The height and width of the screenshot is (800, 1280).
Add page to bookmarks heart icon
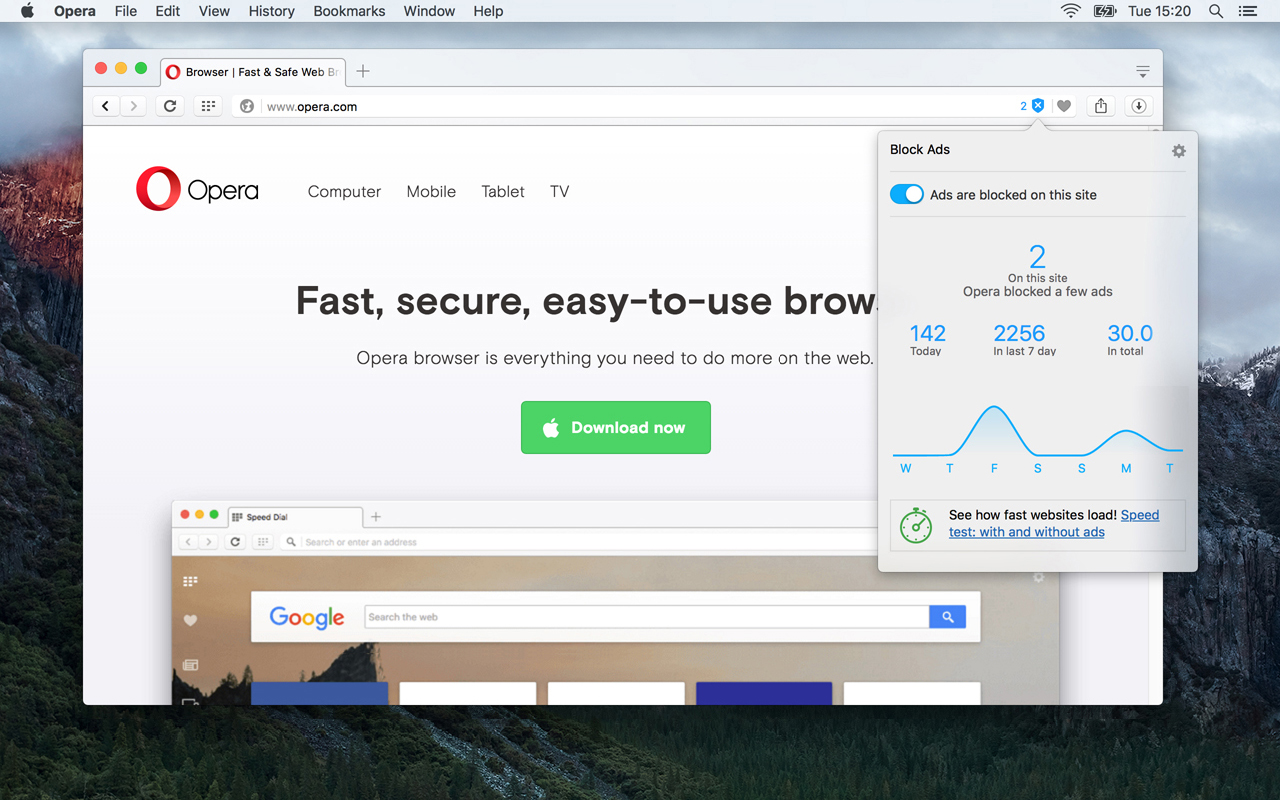pos(1064,106)
